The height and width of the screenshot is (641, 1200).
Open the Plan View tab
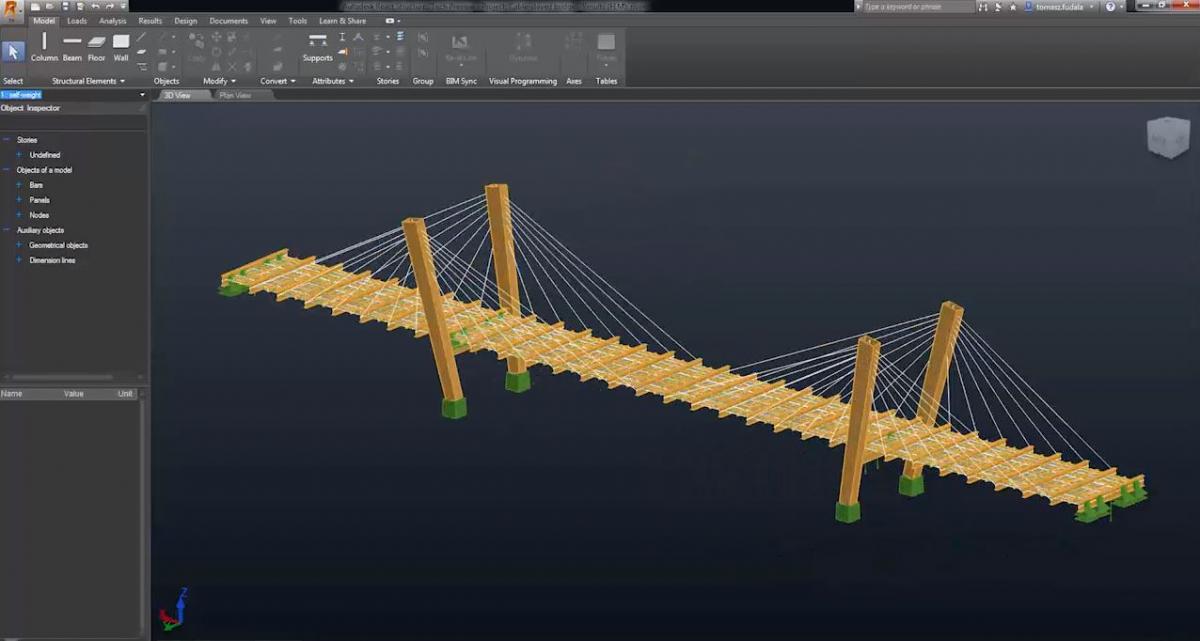tap(236, 95)
